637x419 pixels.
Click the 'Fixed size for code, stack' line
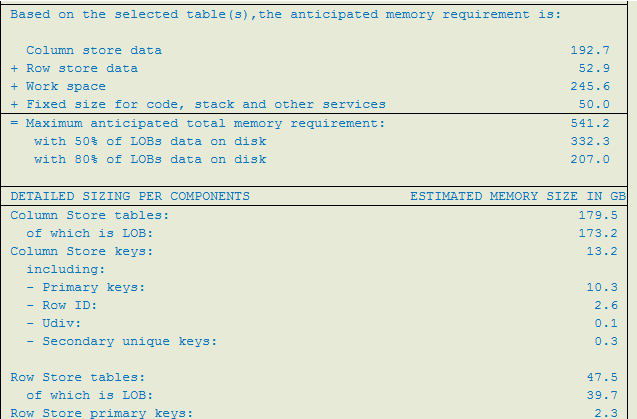tap(205, 104)
